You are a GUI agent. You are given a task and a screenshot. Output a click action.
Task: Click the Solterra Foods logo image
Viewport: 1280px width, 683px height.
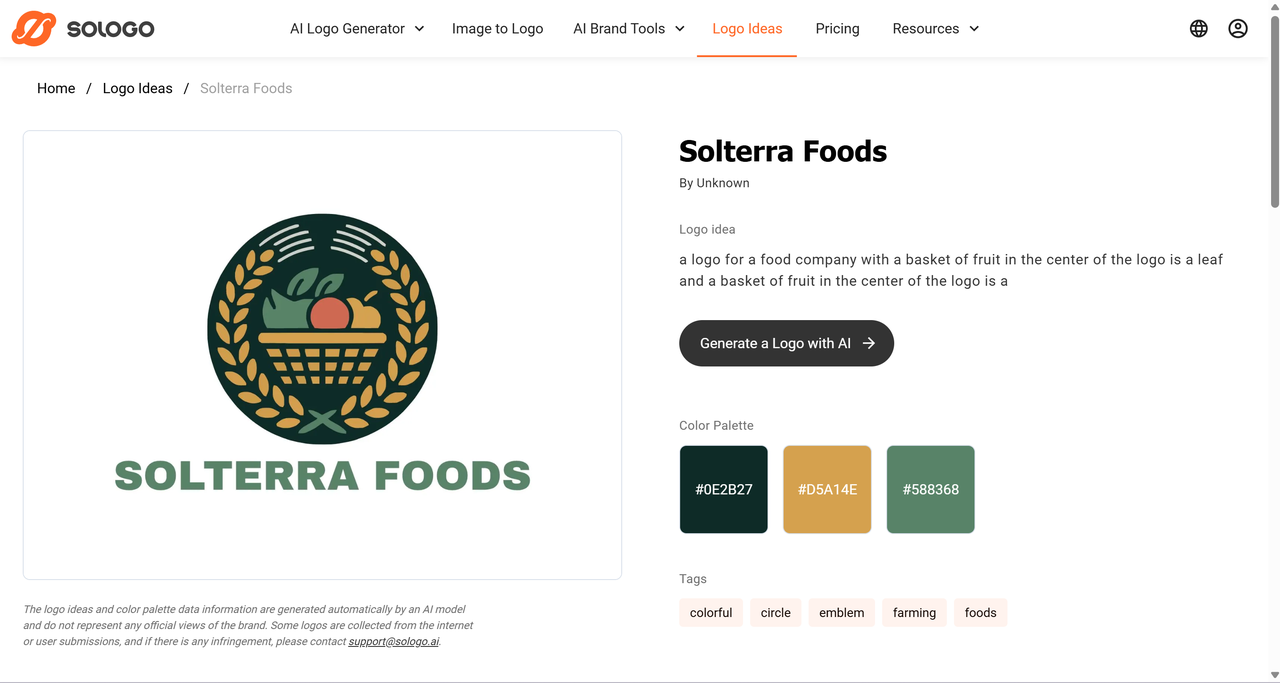point(322,354)
